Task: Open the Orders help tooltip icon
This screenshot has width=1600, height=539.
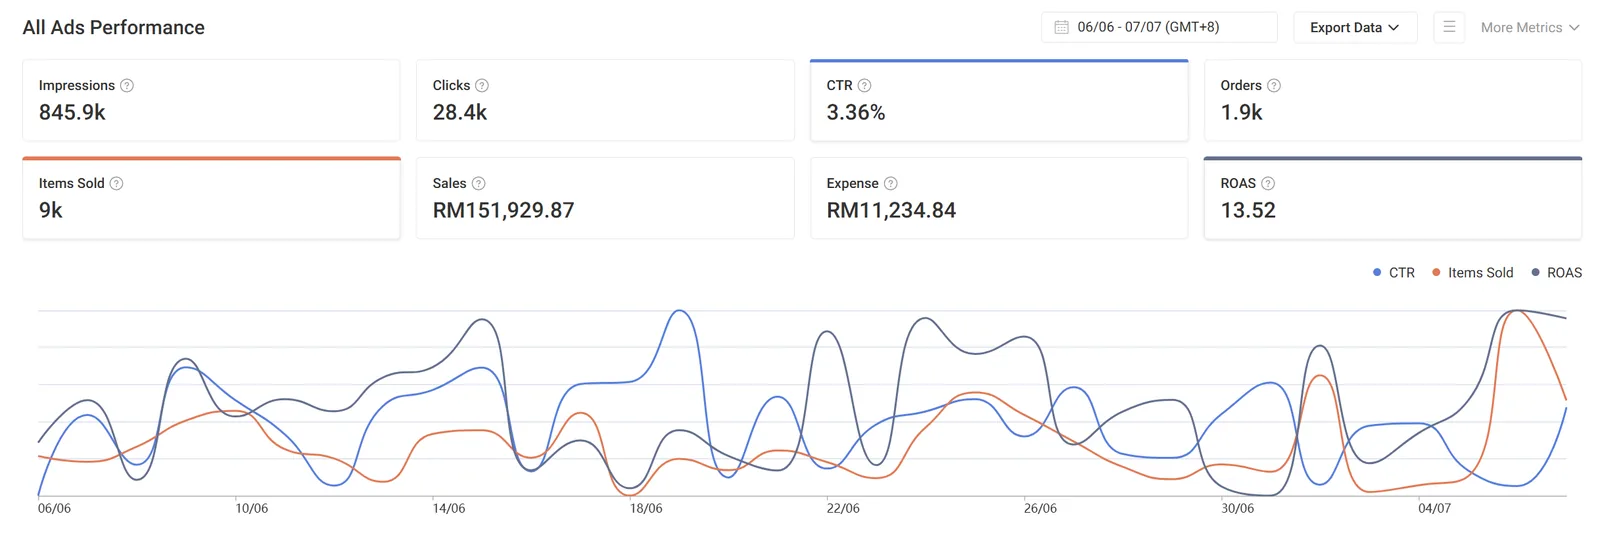Action: tap(1274, 86)
